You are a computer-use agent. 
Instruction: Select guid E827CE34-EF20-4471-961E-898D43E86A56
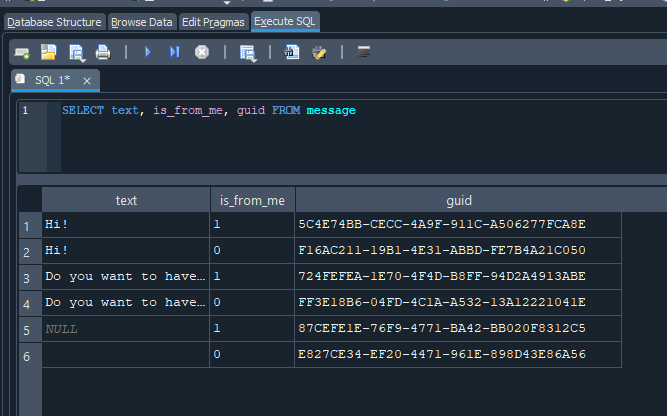(458, 354)
